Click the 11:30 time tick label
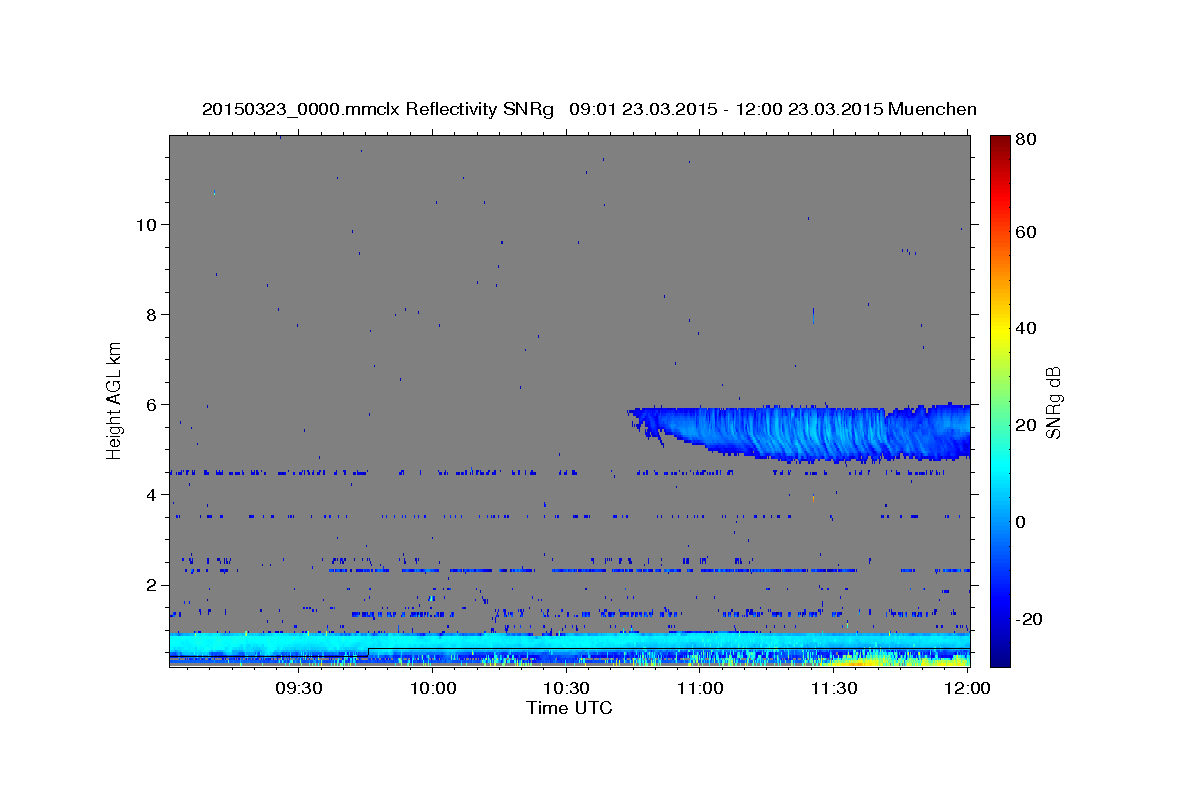 833,688
